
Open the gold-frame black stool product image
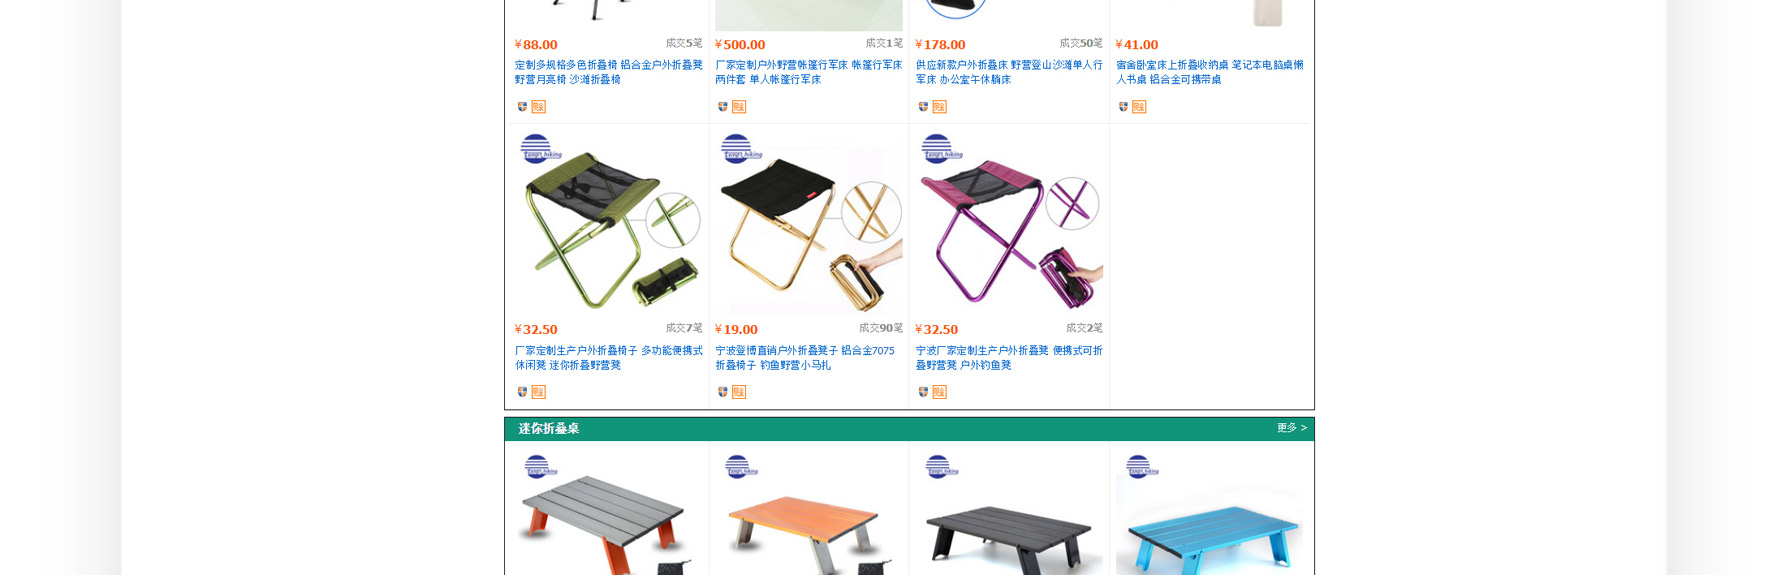pyautogui.click(x=809, y=223)
